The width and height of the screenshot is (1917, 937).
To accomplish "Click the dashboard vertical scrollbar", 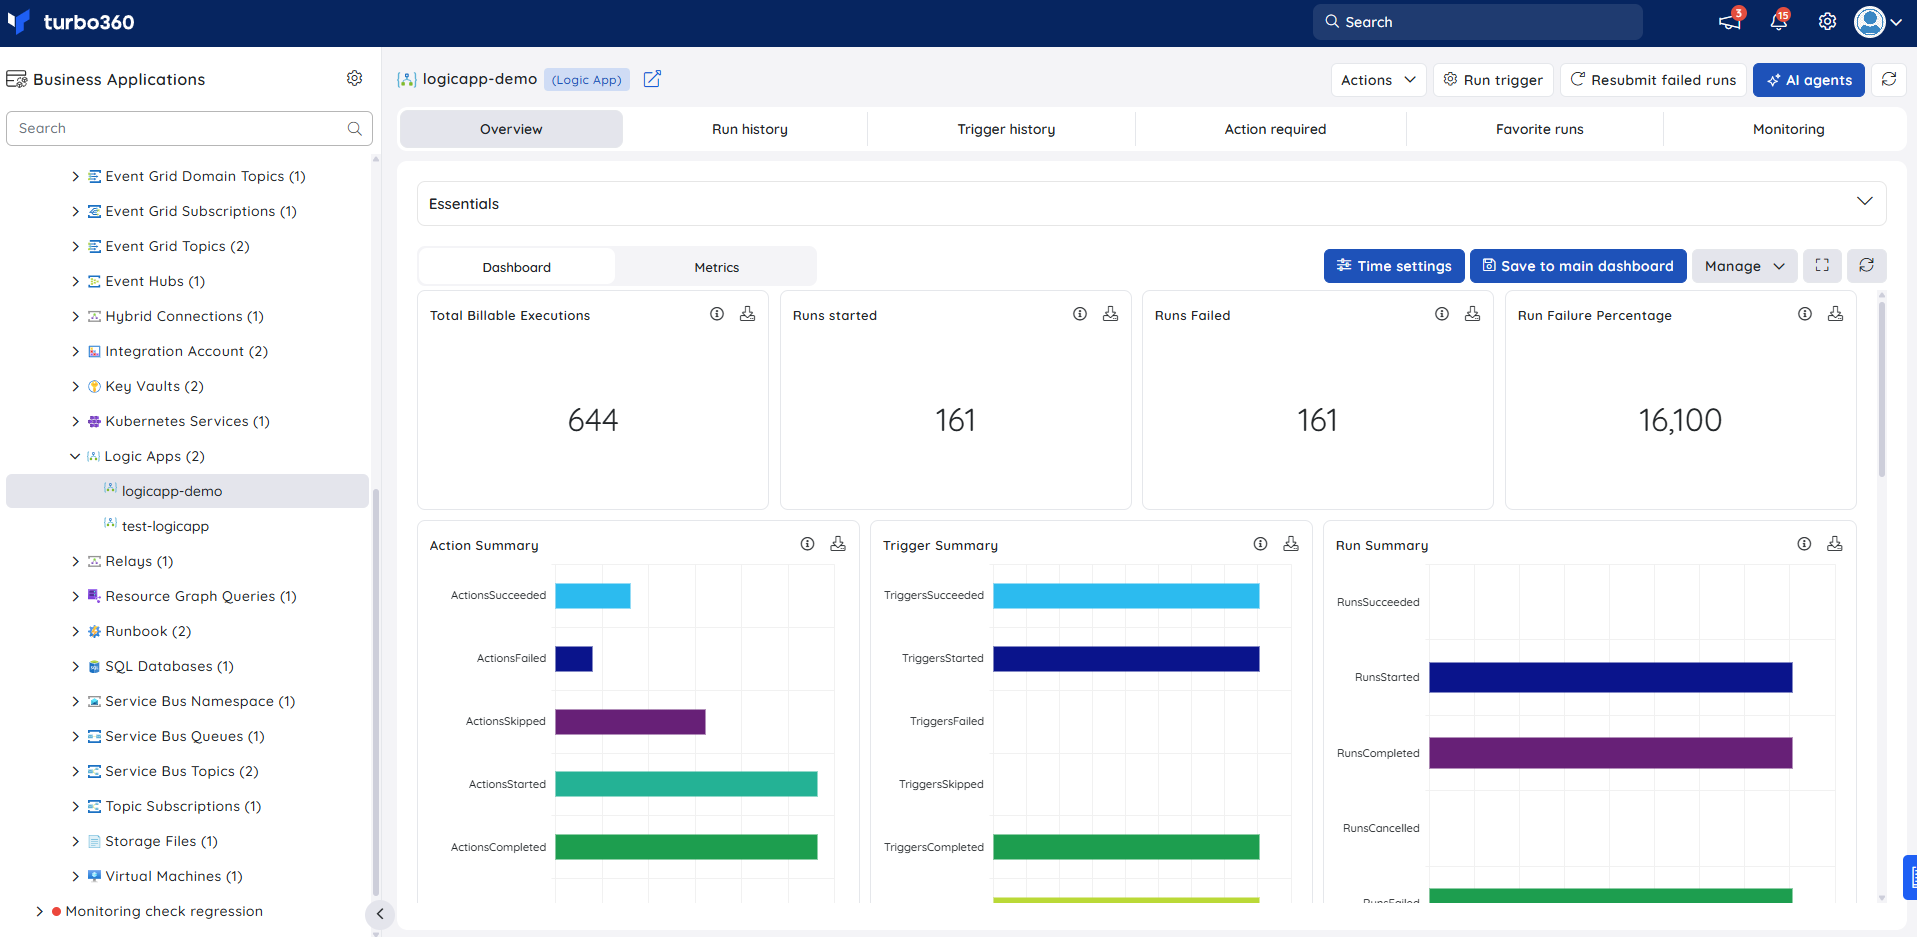I will [x=1881, y=390].
